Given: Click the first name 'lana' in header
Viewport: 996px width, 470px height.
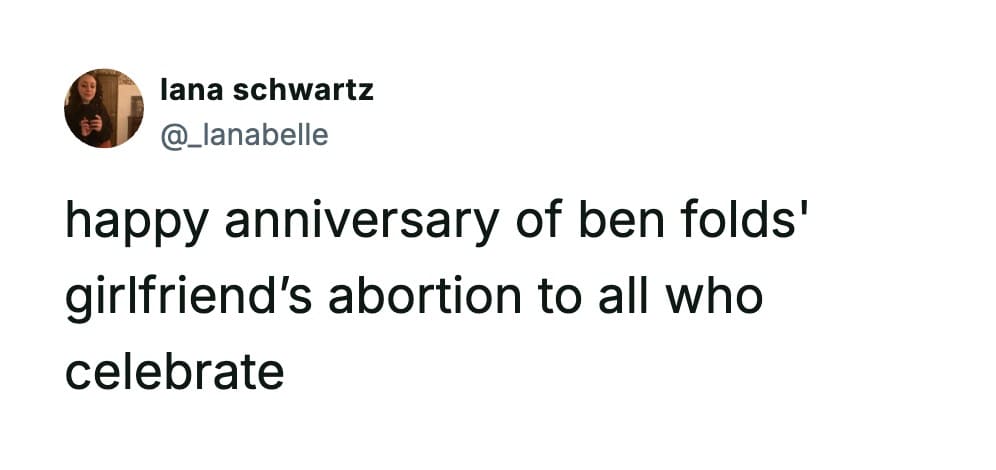Looking at the screenshot, I should (x=191, y=90).
